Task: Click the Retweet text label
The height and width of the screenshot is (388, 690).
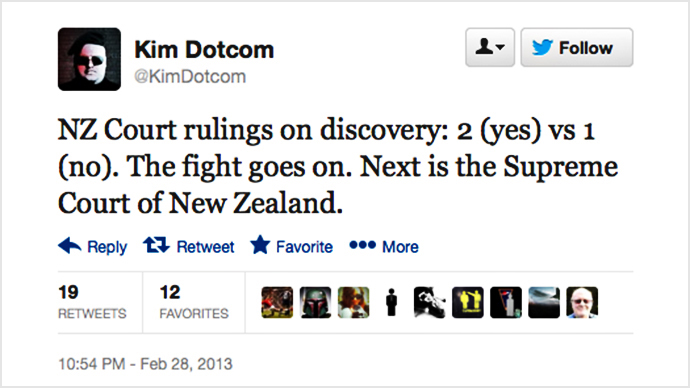Action: point(206,247)
